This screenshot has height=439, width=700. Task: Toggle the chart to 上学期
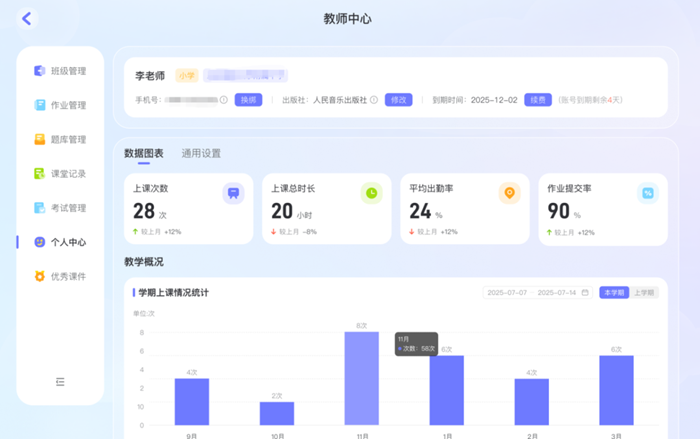coord(643,292)
